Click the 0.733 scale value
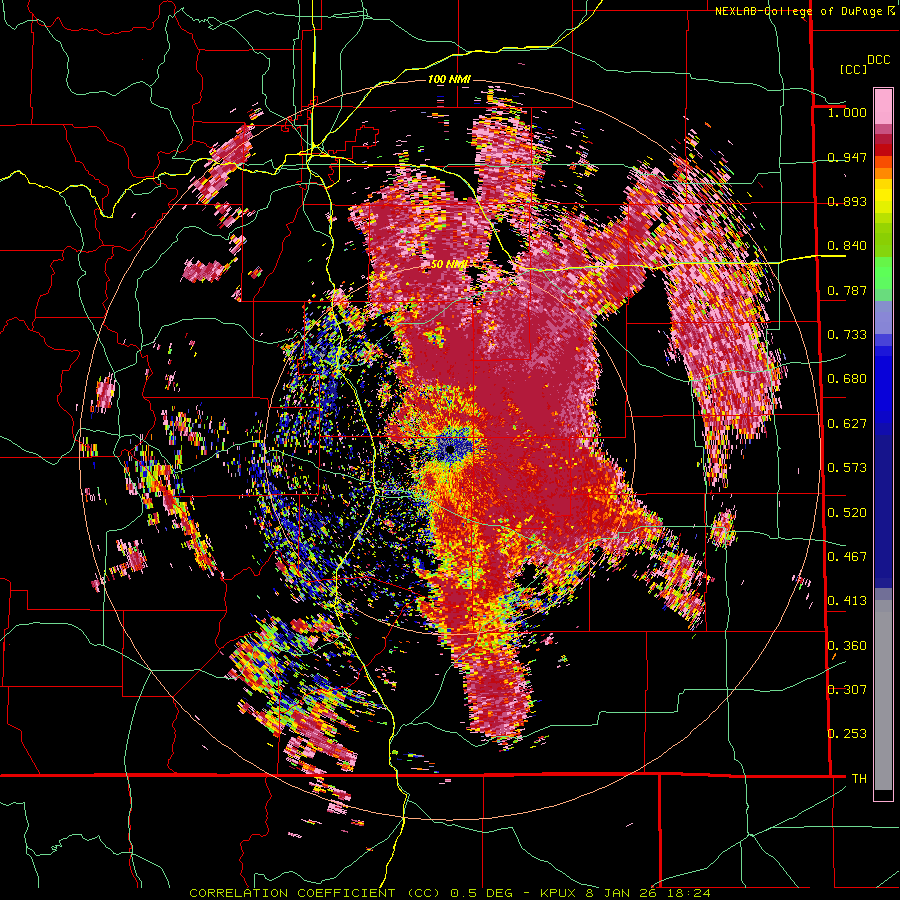The width and height of the screenshot is (900, 900). click(x=847, y=335)
